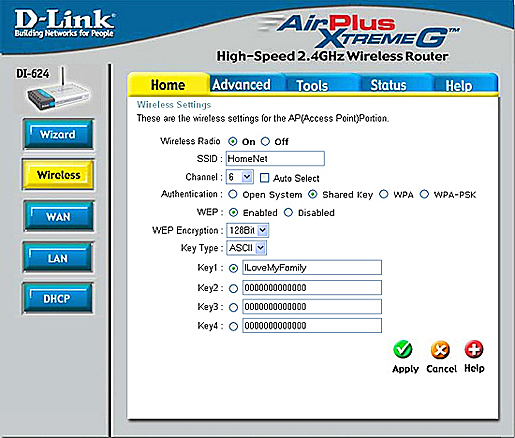Open the Key Type ASCII dropdown
The width and height of the screenshot is (515, 438).
coord(247,248)
